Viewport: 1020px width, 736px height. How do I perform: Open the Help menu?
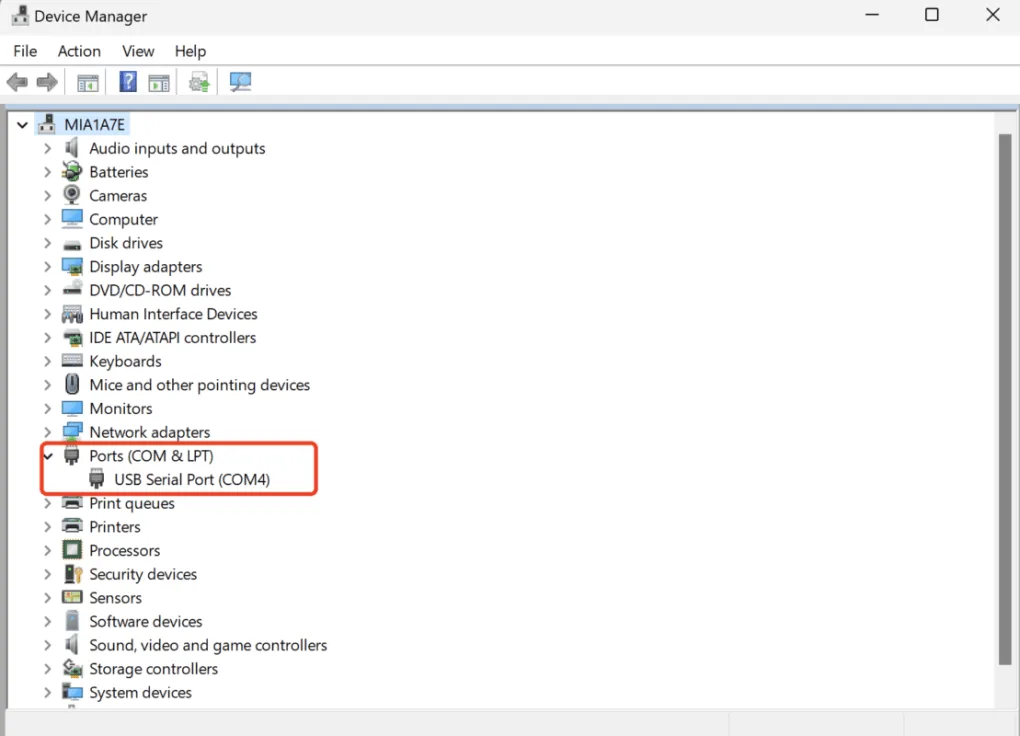pyautogui.click(x=190, y=51)
